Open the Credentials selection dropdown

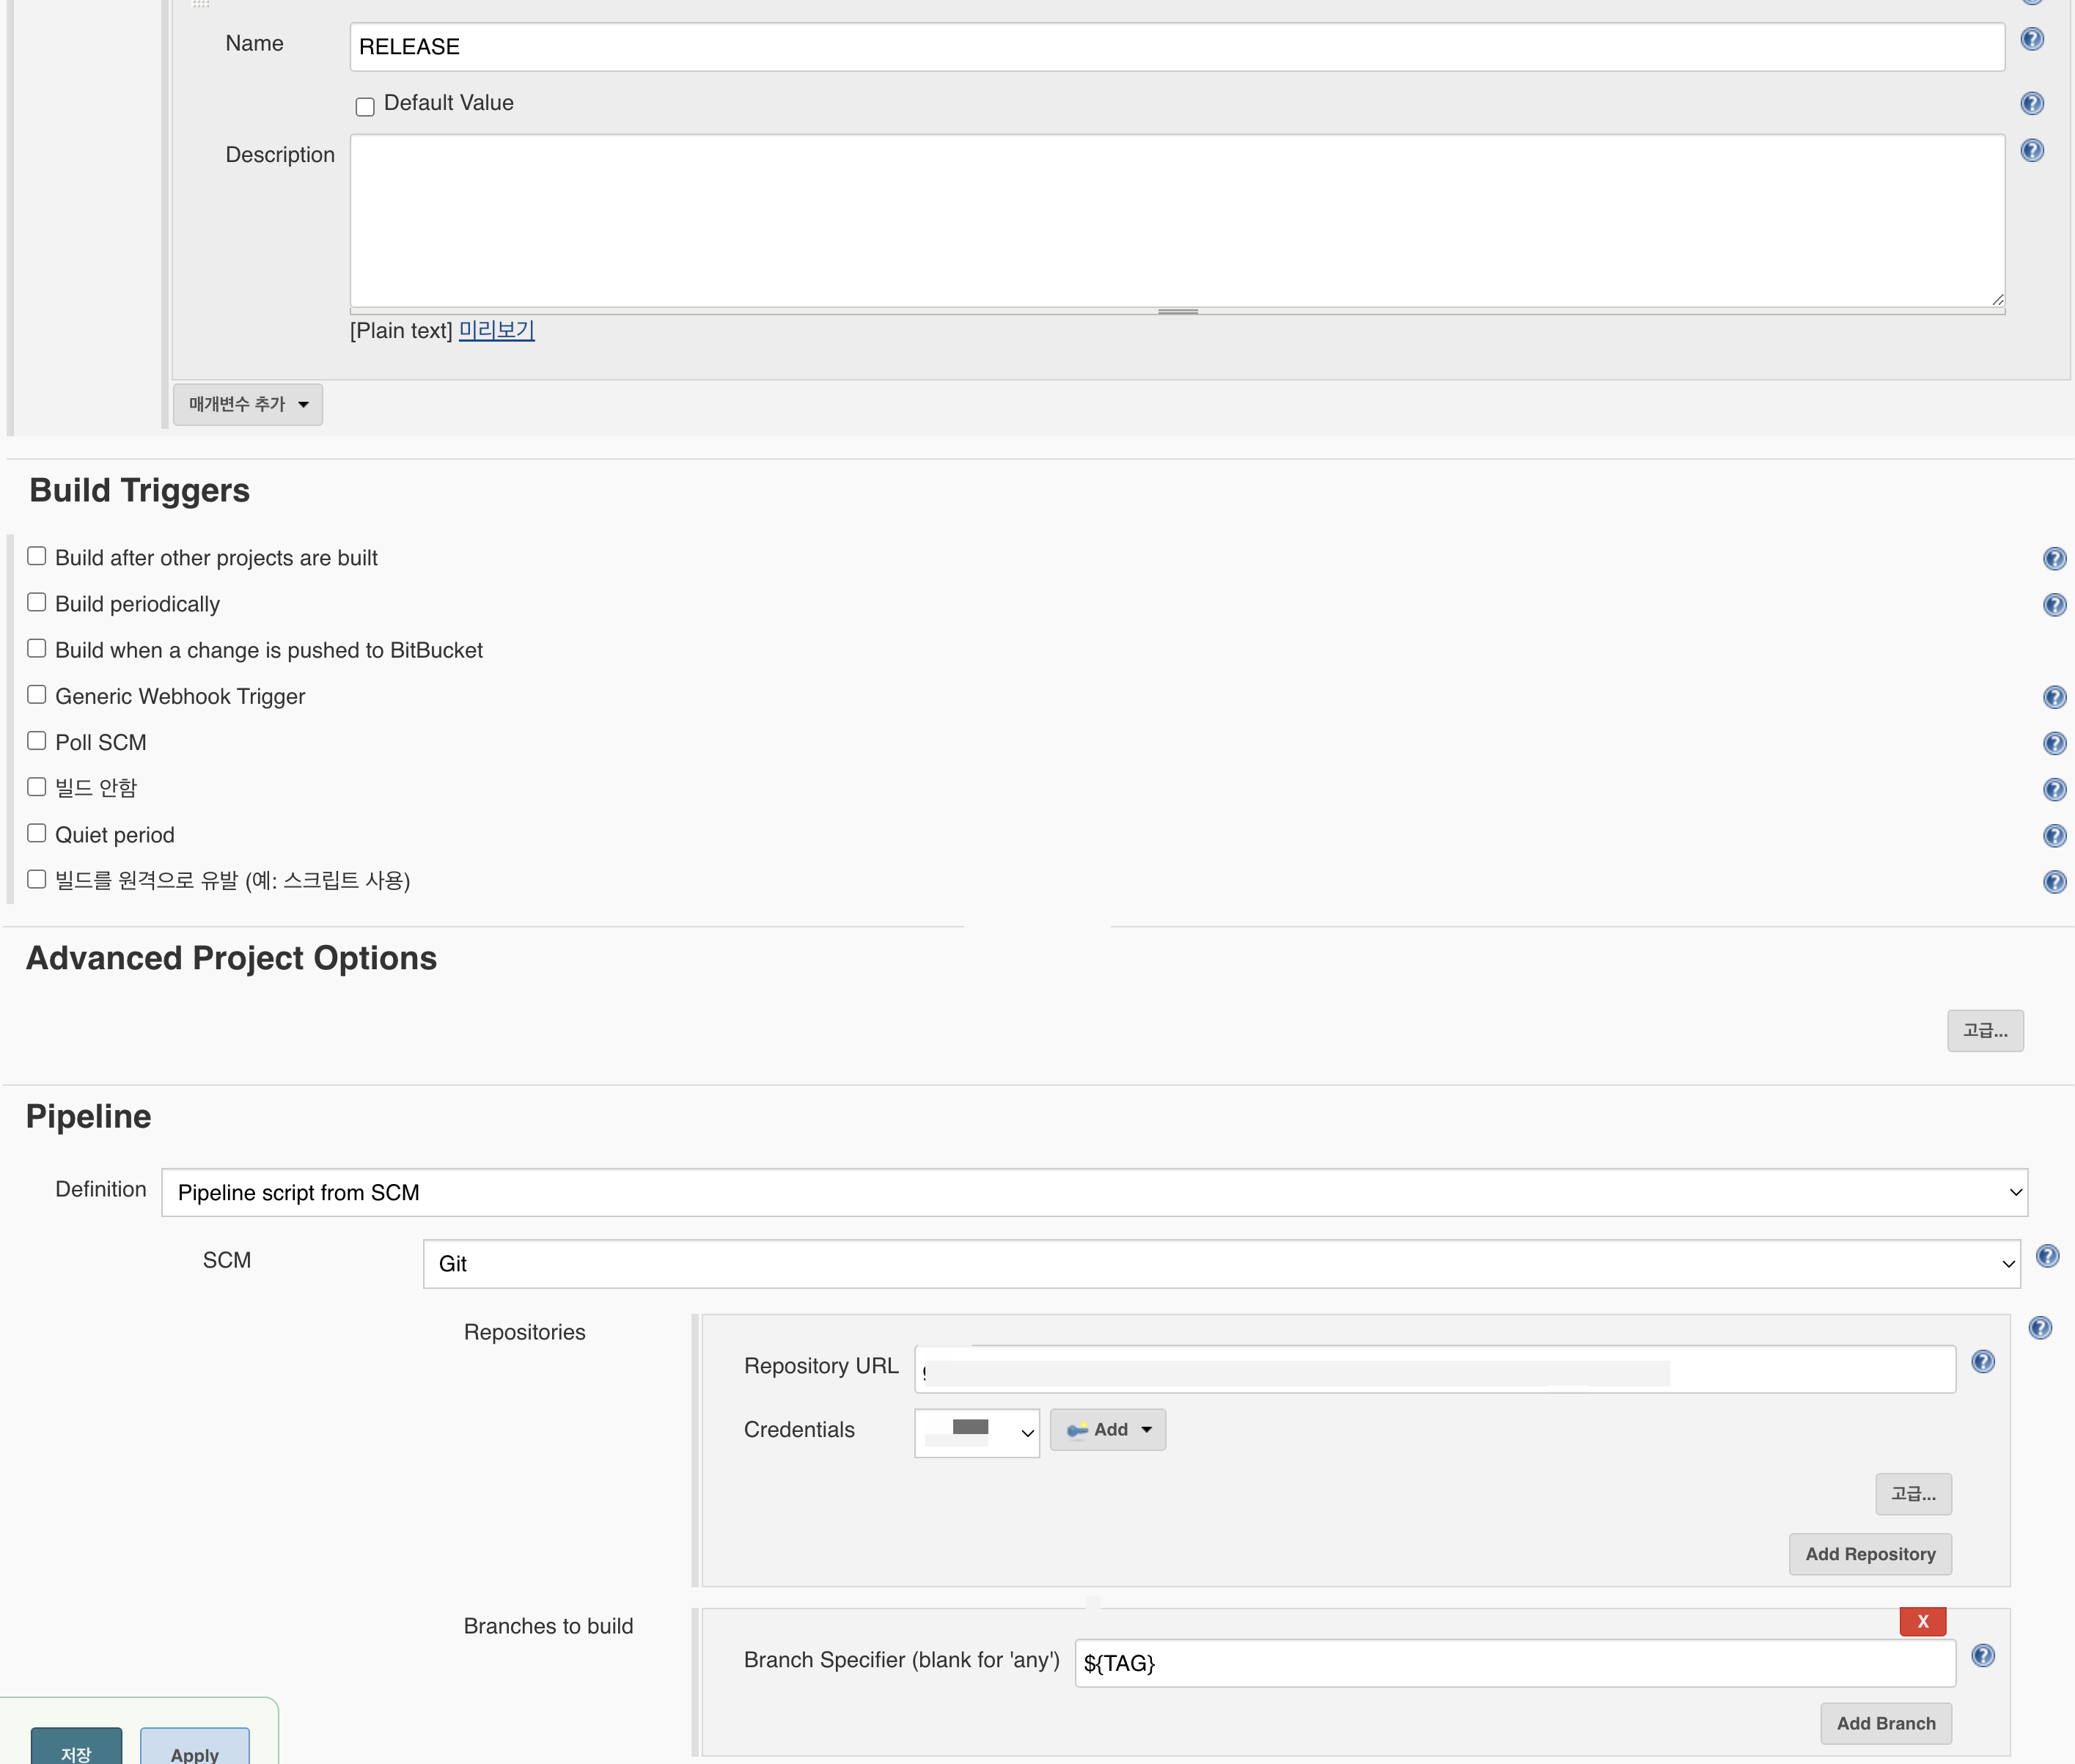[x=976, y=1433]
